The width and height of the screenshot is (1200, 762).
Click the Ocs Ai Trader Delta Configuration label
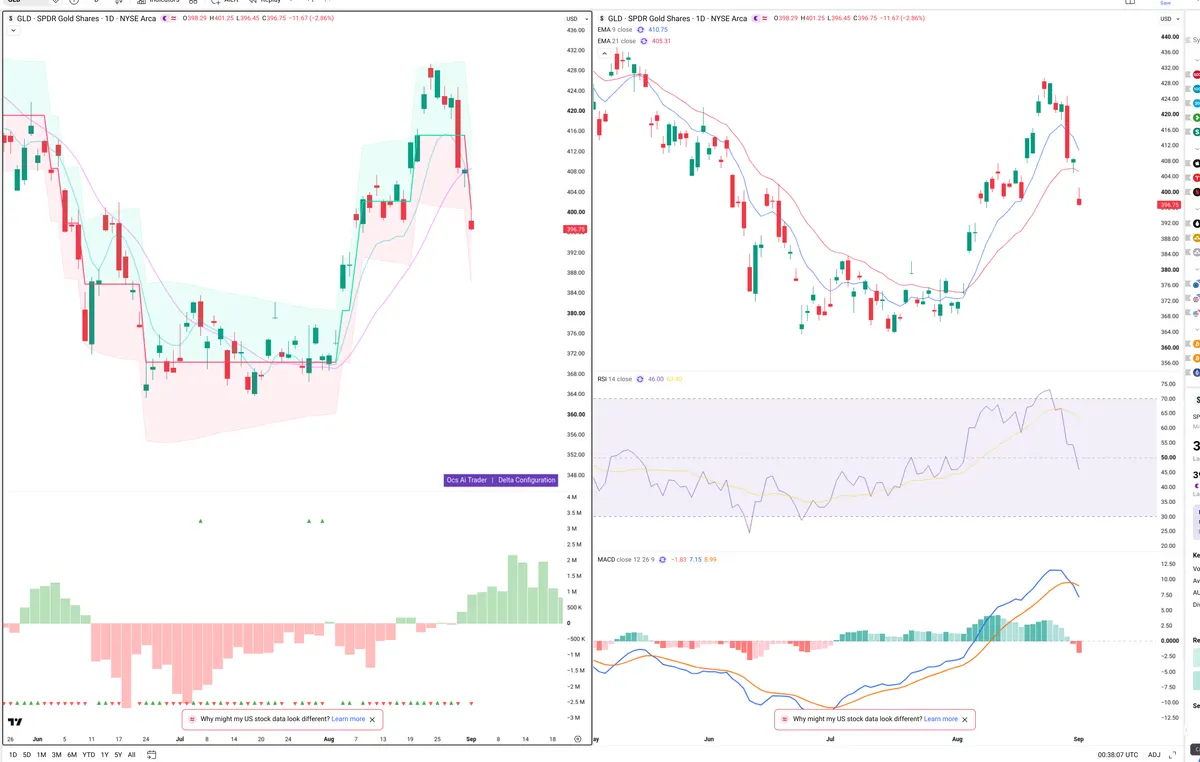coord(500,480)
